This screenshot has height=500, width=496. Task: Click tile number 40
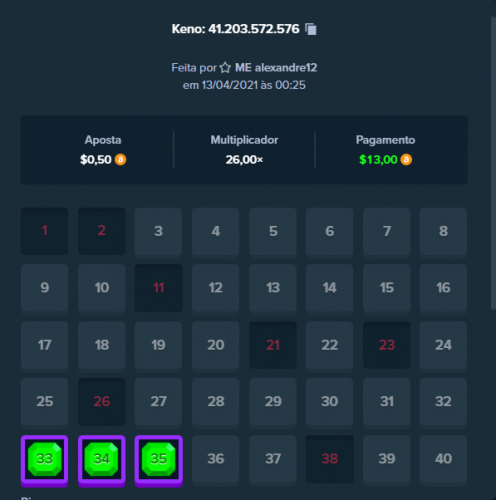443,459
